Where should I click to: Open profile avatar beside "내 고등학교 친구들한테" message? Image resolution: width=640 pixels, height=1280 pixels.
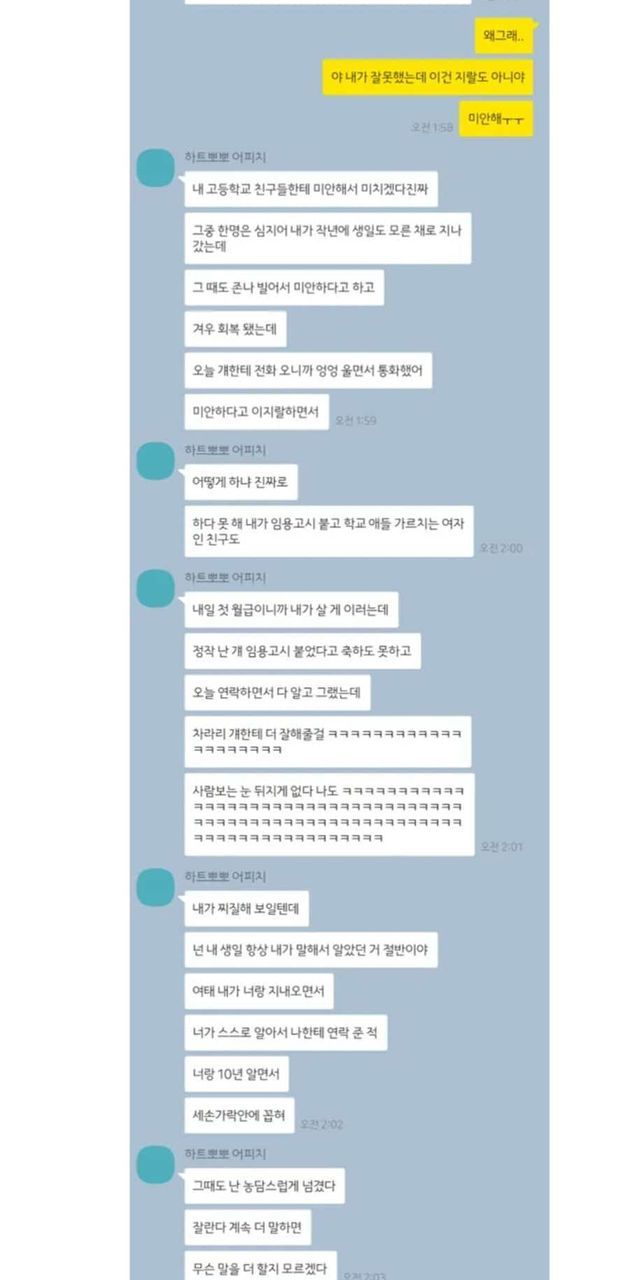155,167
